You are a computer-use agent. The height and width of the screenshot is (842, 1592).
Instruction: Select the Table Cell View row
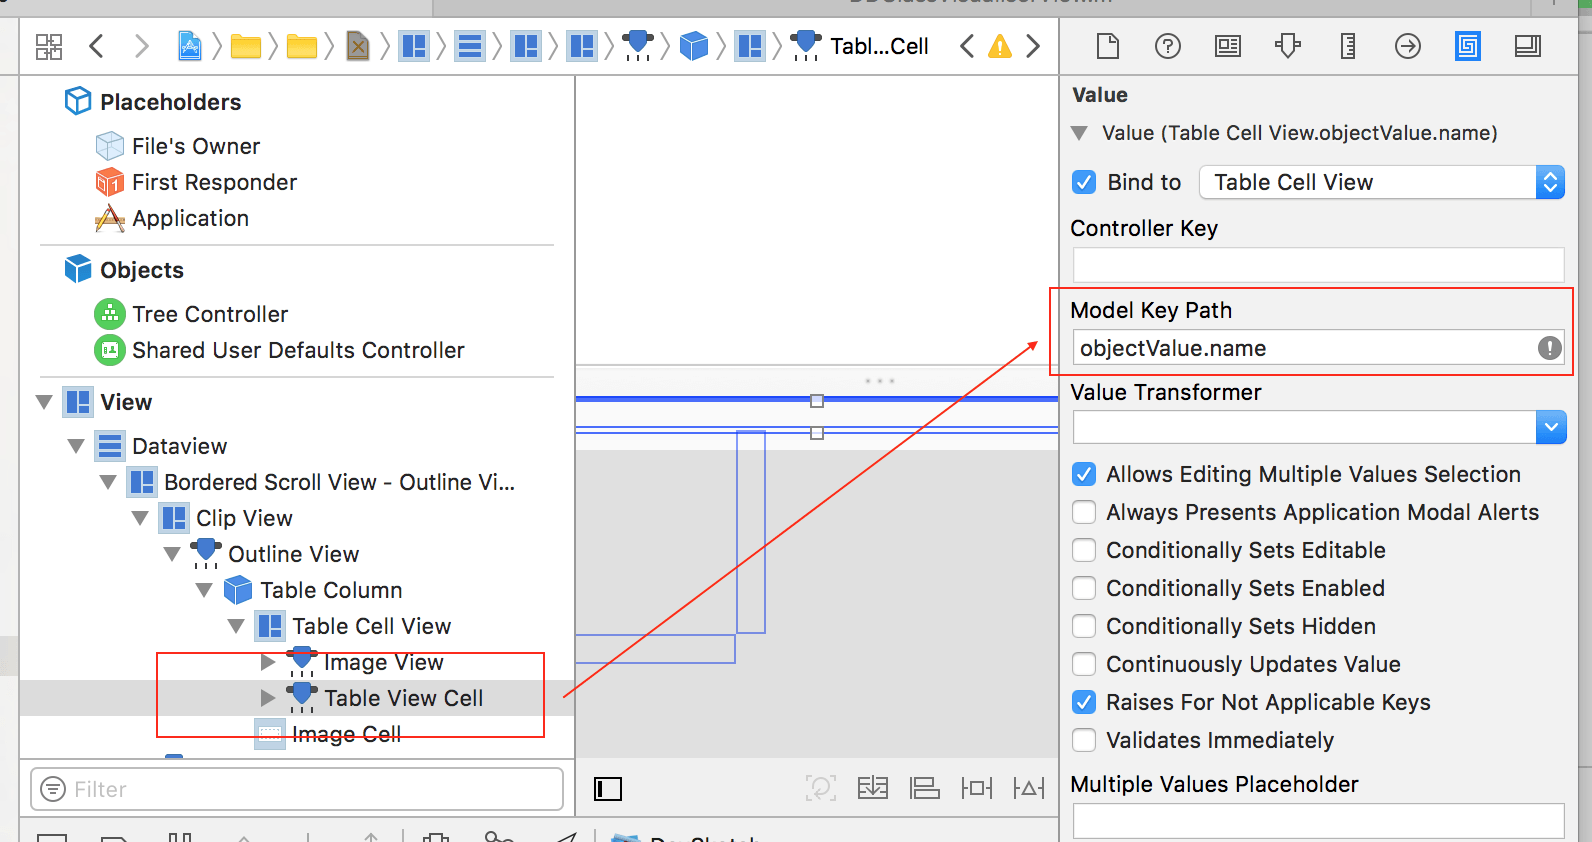click(x=297, y=626)
